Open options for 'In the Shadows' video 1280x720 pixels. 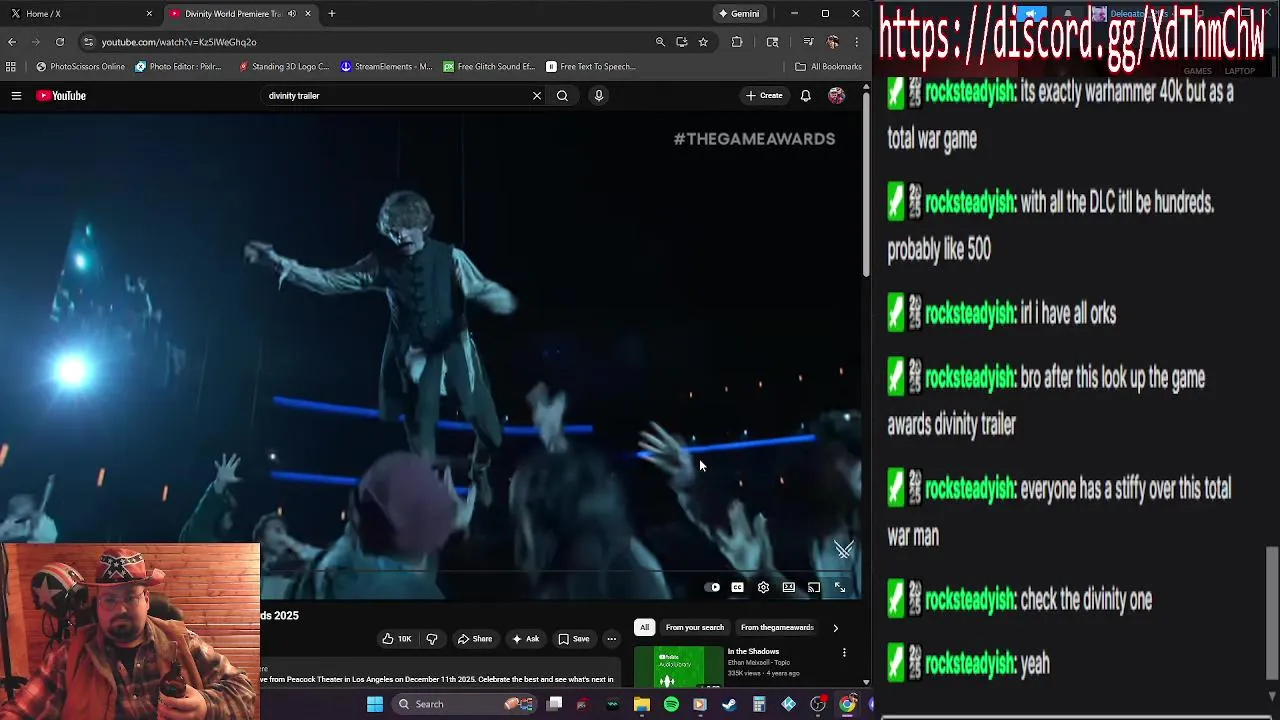coord(844,653)
